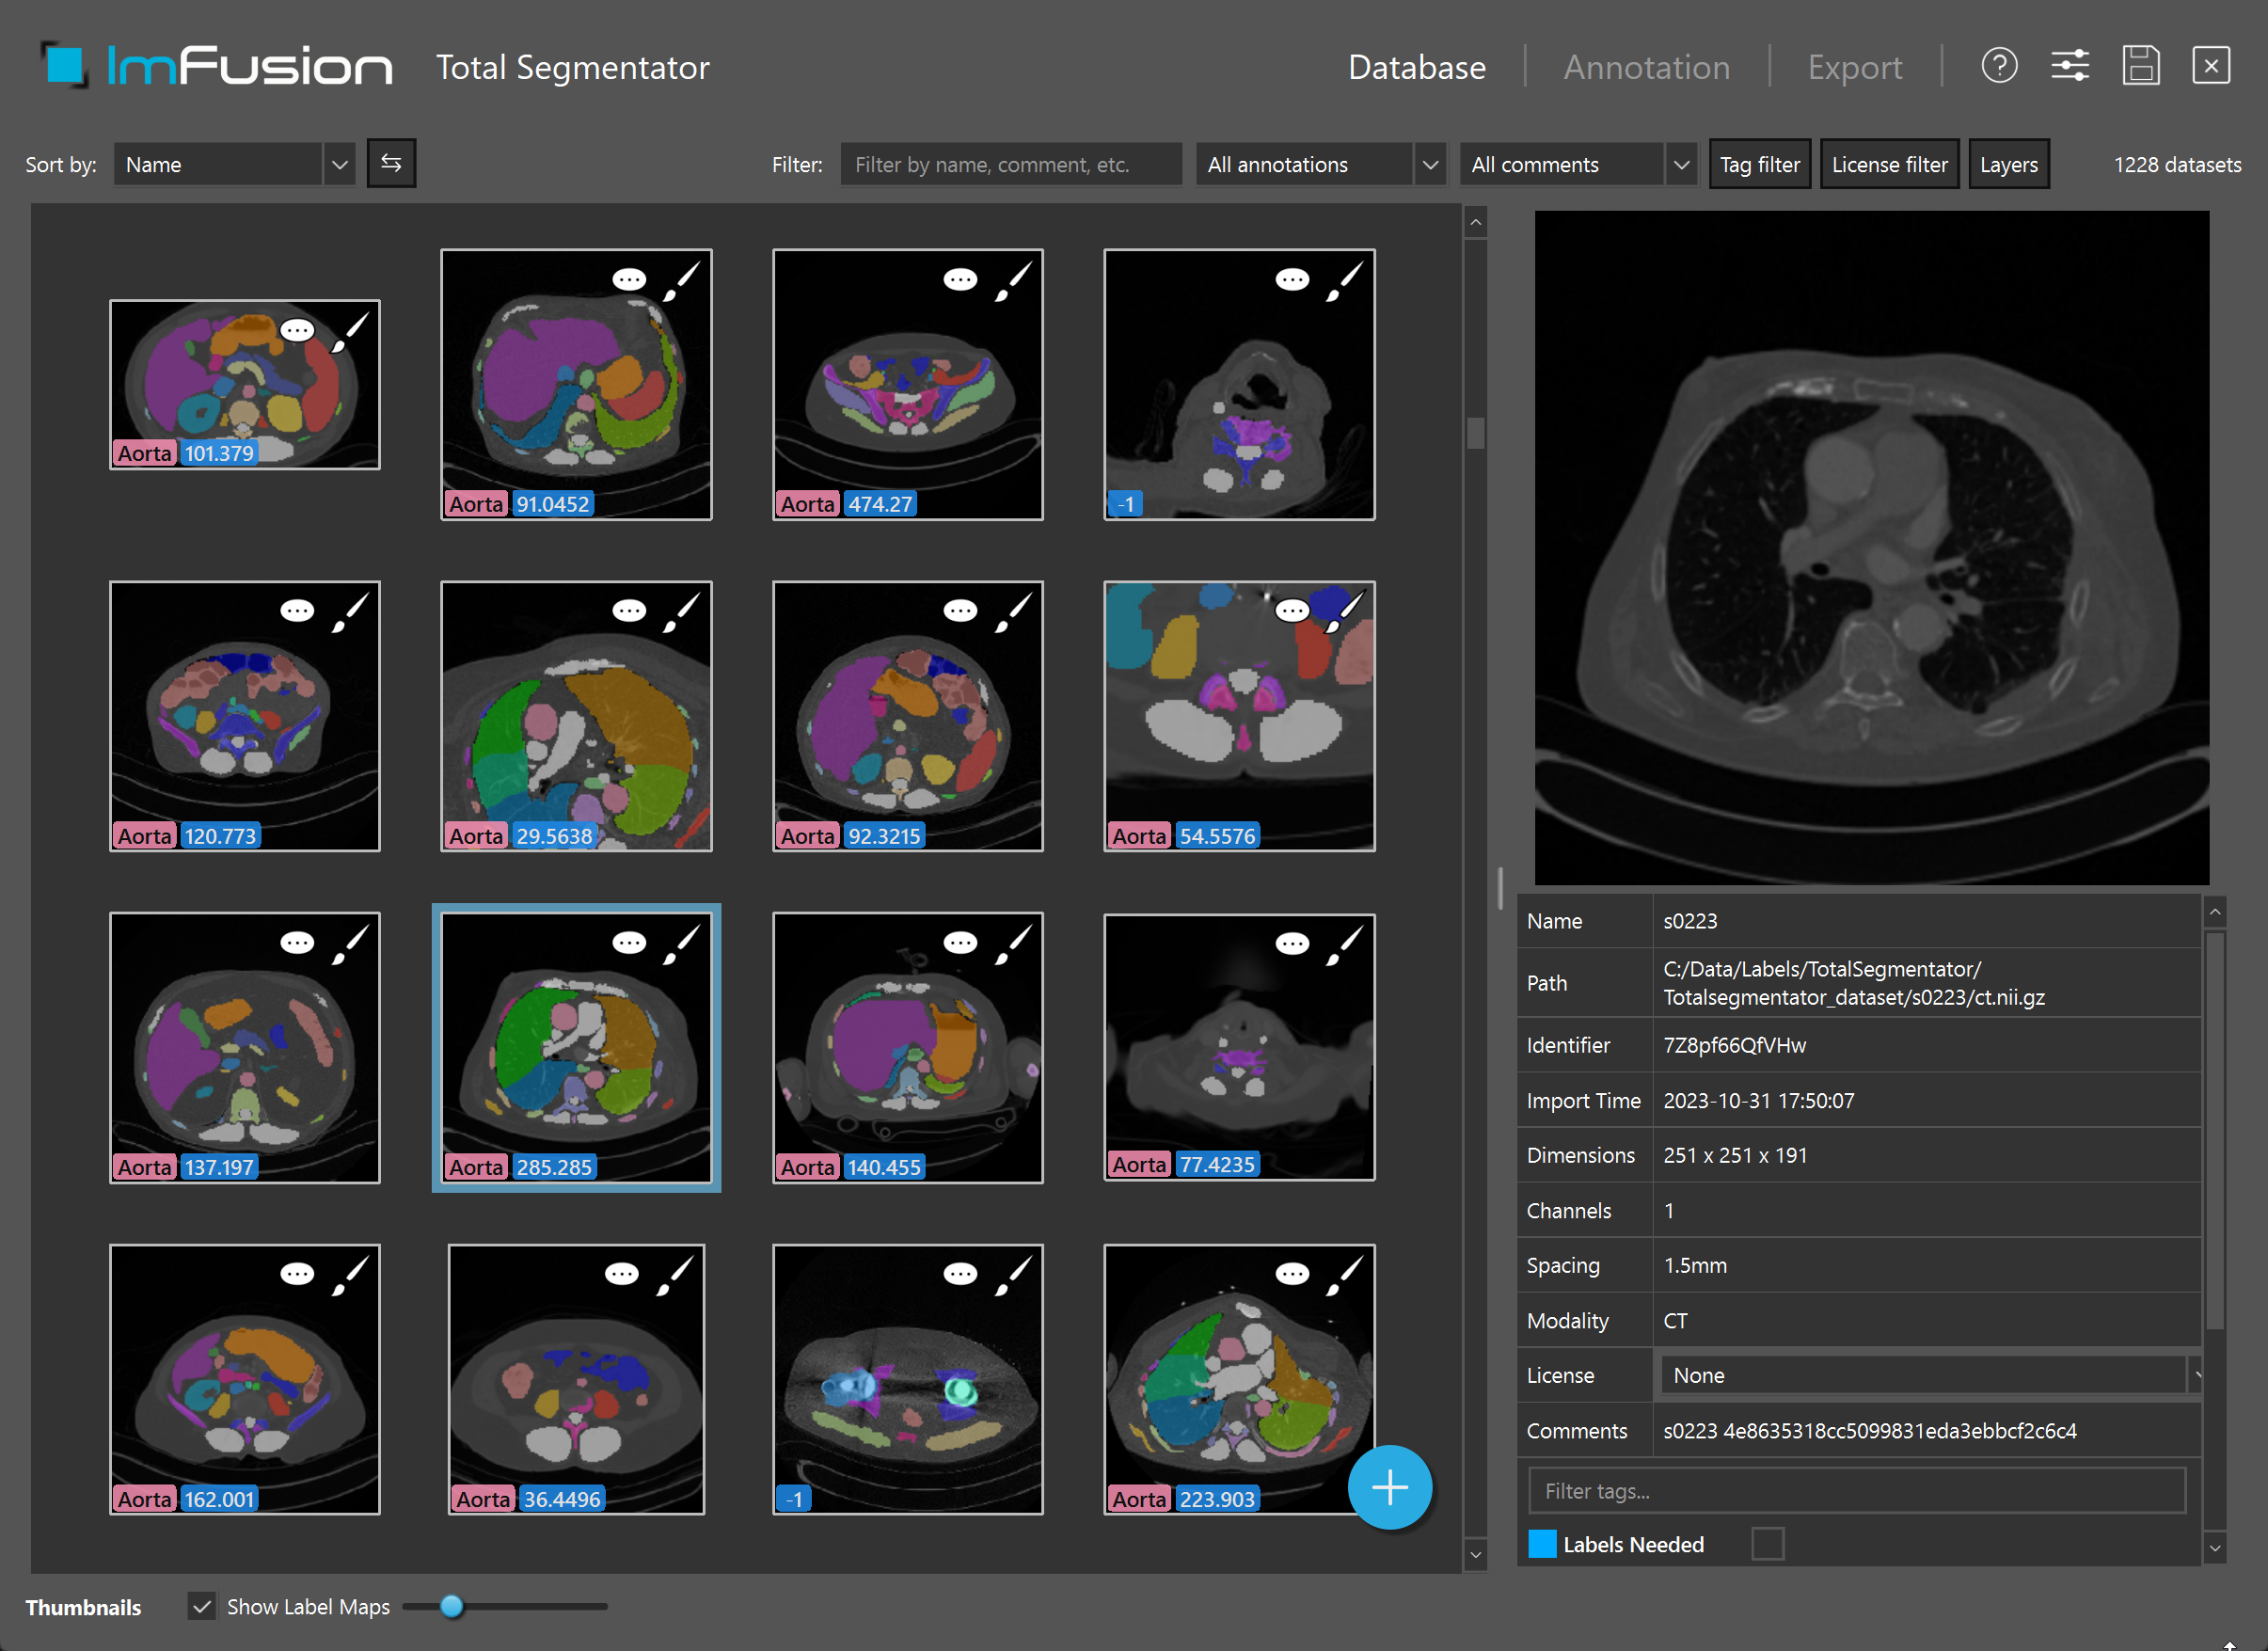Click the ImFusion logo
This screenshot has height=1651, width=2268.
[x=217, y=66]
